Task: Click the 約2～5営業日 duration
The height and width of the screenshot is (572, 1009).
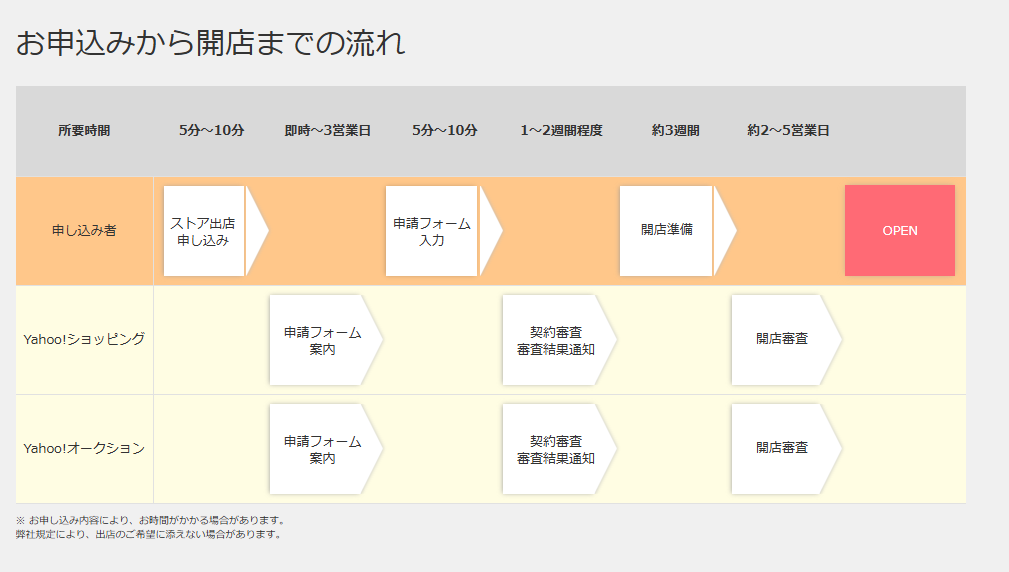Action: 788,131
